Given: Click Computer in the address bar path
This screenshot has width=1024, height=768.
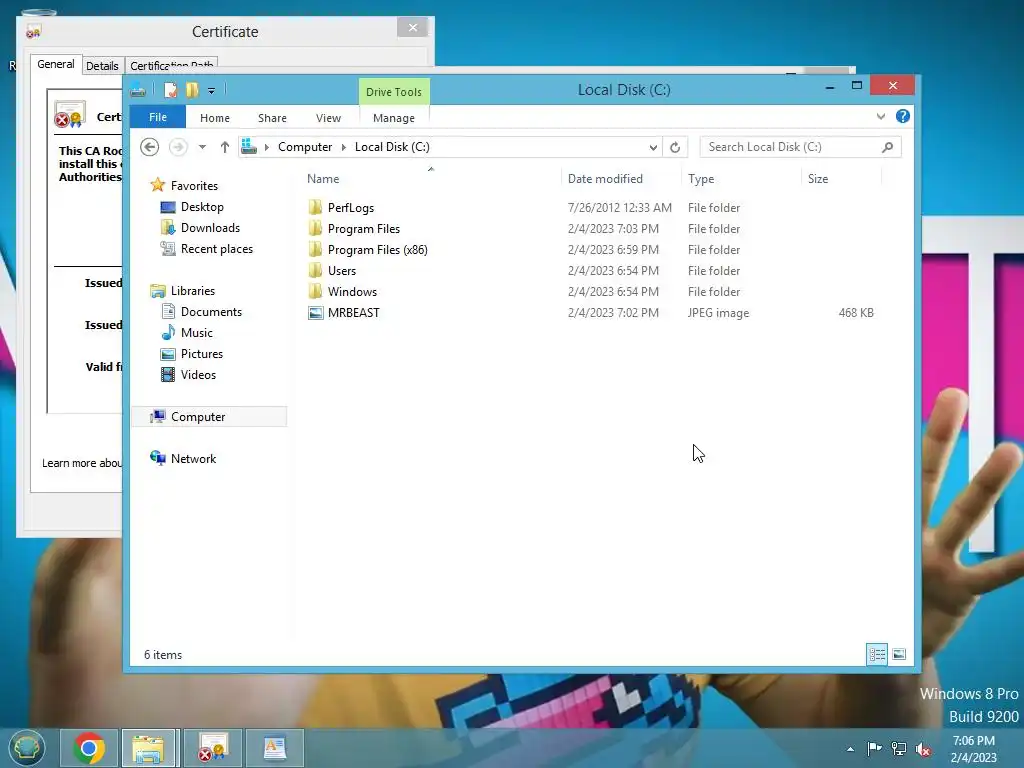Looking at the screenshot, I should point(305,147).
